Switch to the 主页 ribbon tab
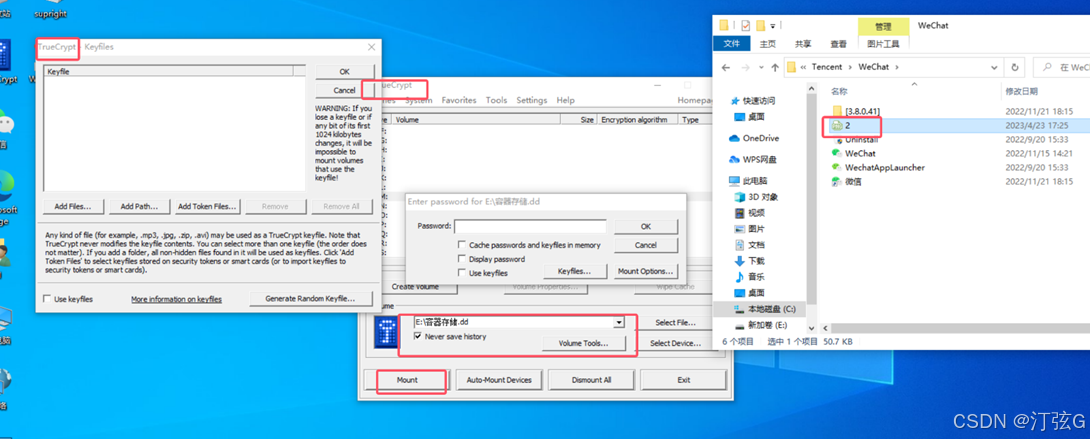 pyautogui.click(x=767, y=44)
